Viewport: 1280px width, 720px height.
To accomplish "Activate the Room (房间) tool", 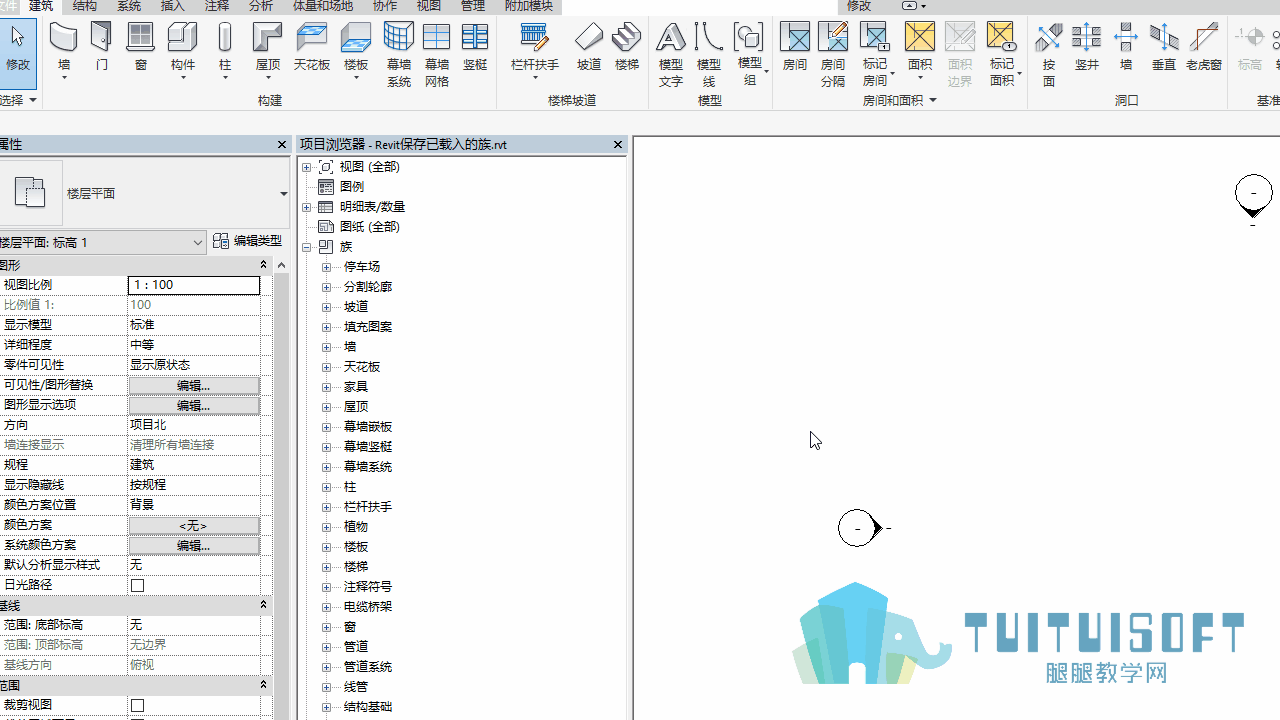I will [795, 48].
